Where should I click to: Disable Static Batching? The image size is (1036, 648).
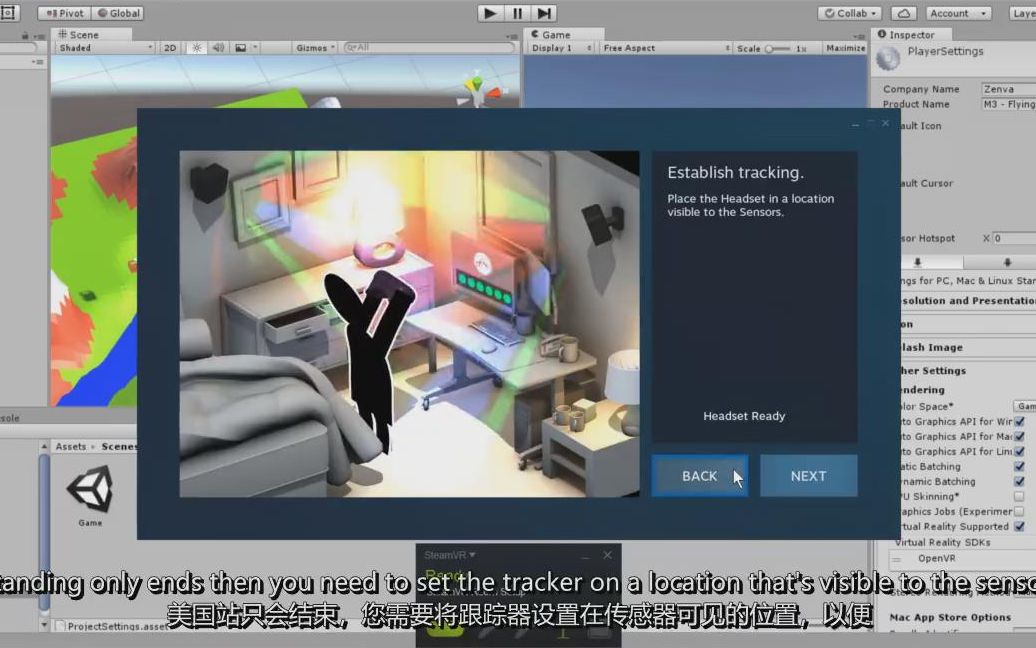(x=1020, y=466)
